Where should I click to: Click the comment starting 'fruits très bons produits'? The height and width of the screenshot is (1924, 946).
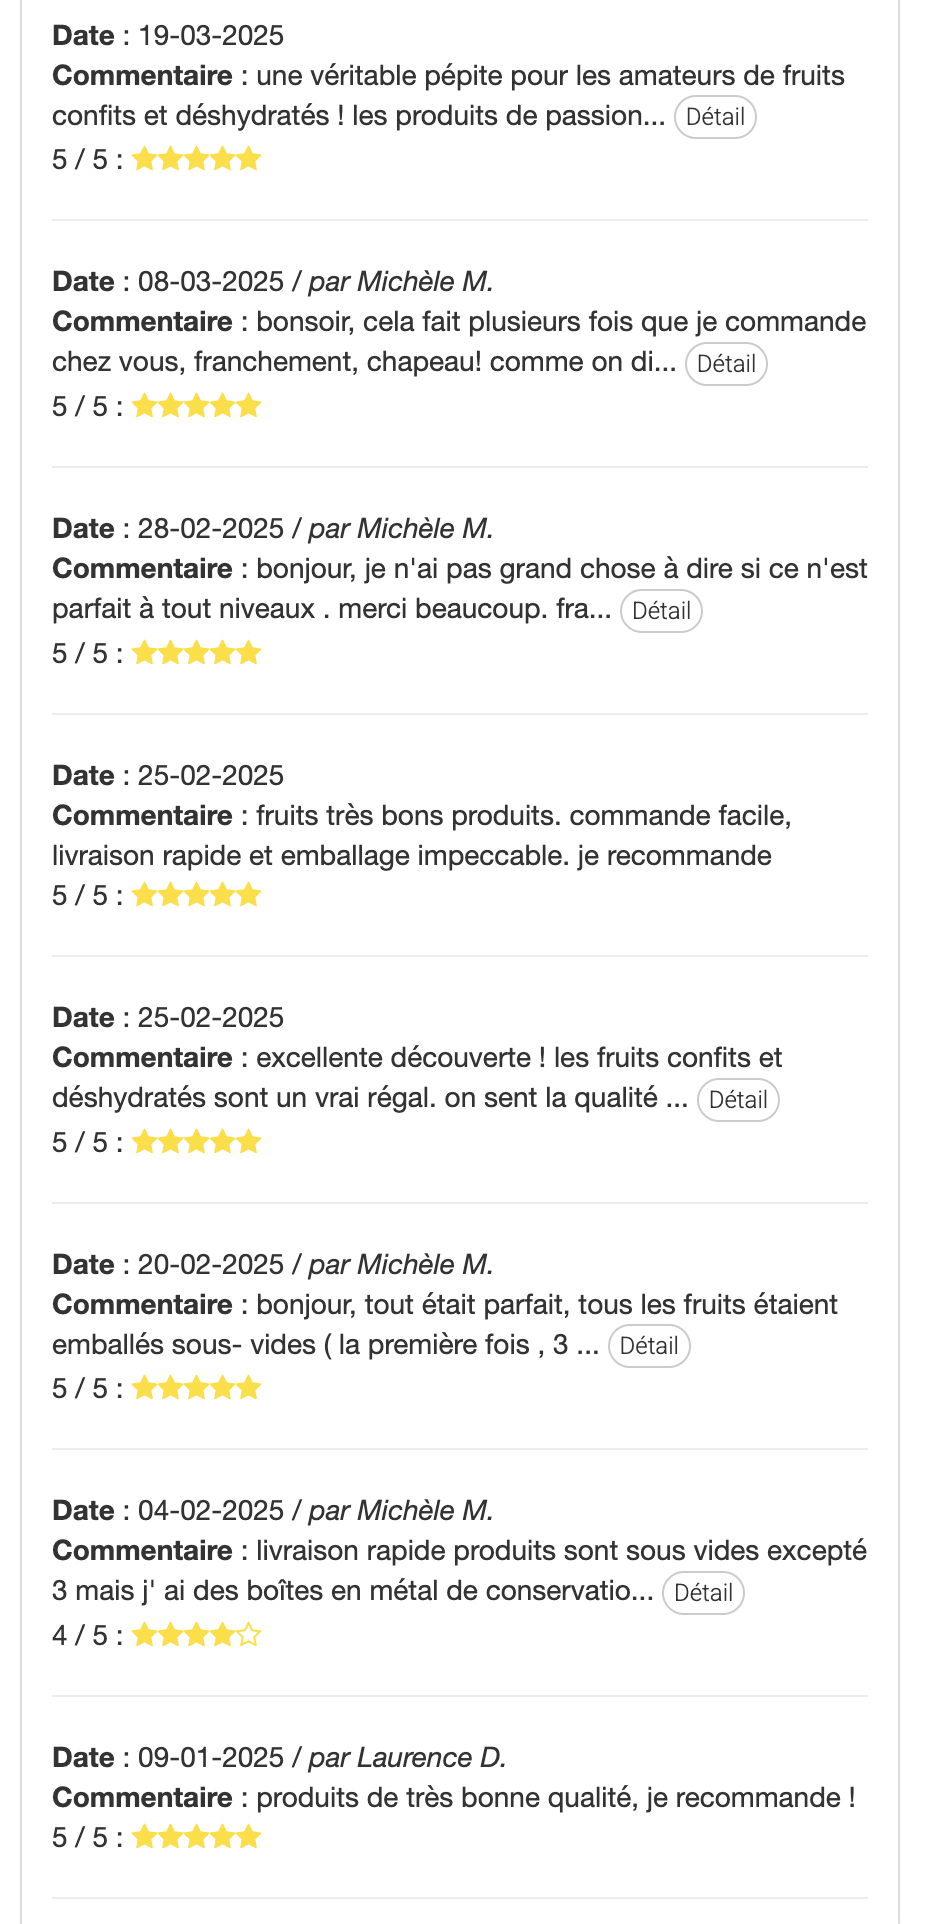[x=523, y=816]
